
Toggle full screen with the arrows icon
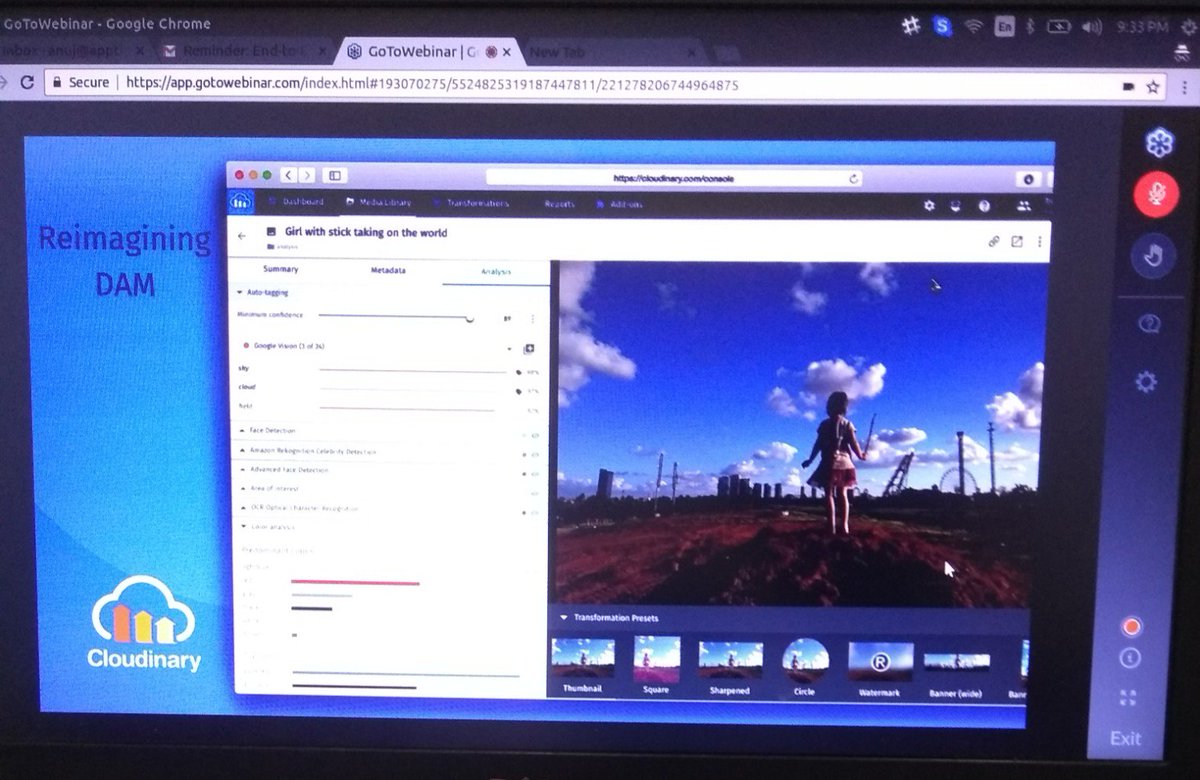click(1128, 697)
